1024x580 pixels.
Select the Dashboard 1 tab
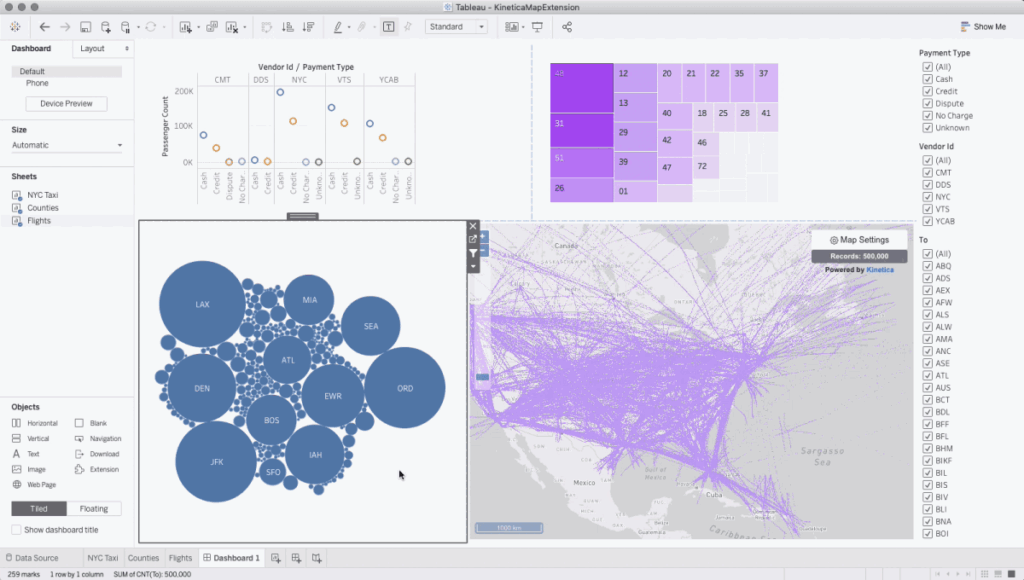[x=231, y=558]
